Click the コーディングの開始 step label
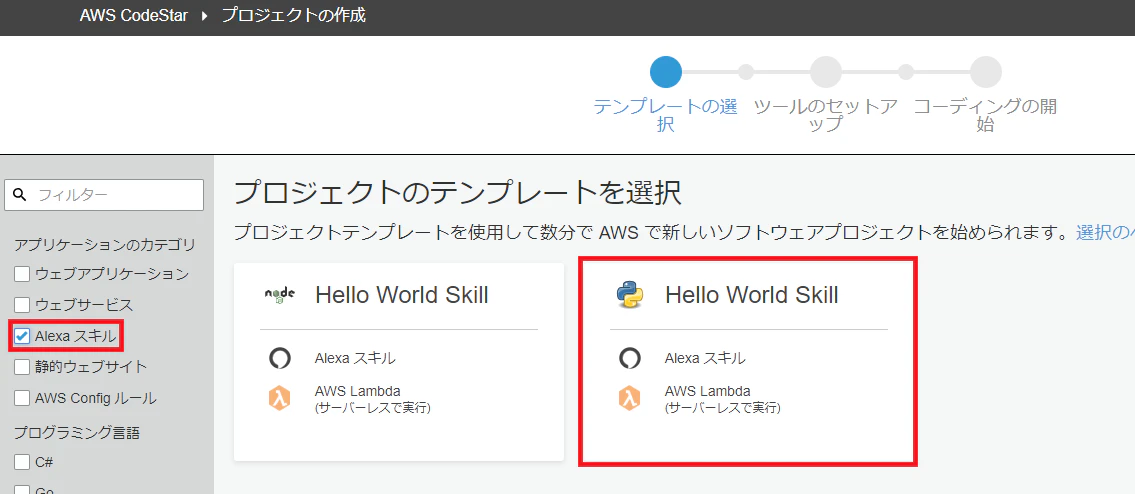This screenshot has width=1135, height=494. (x=986, y=115)
